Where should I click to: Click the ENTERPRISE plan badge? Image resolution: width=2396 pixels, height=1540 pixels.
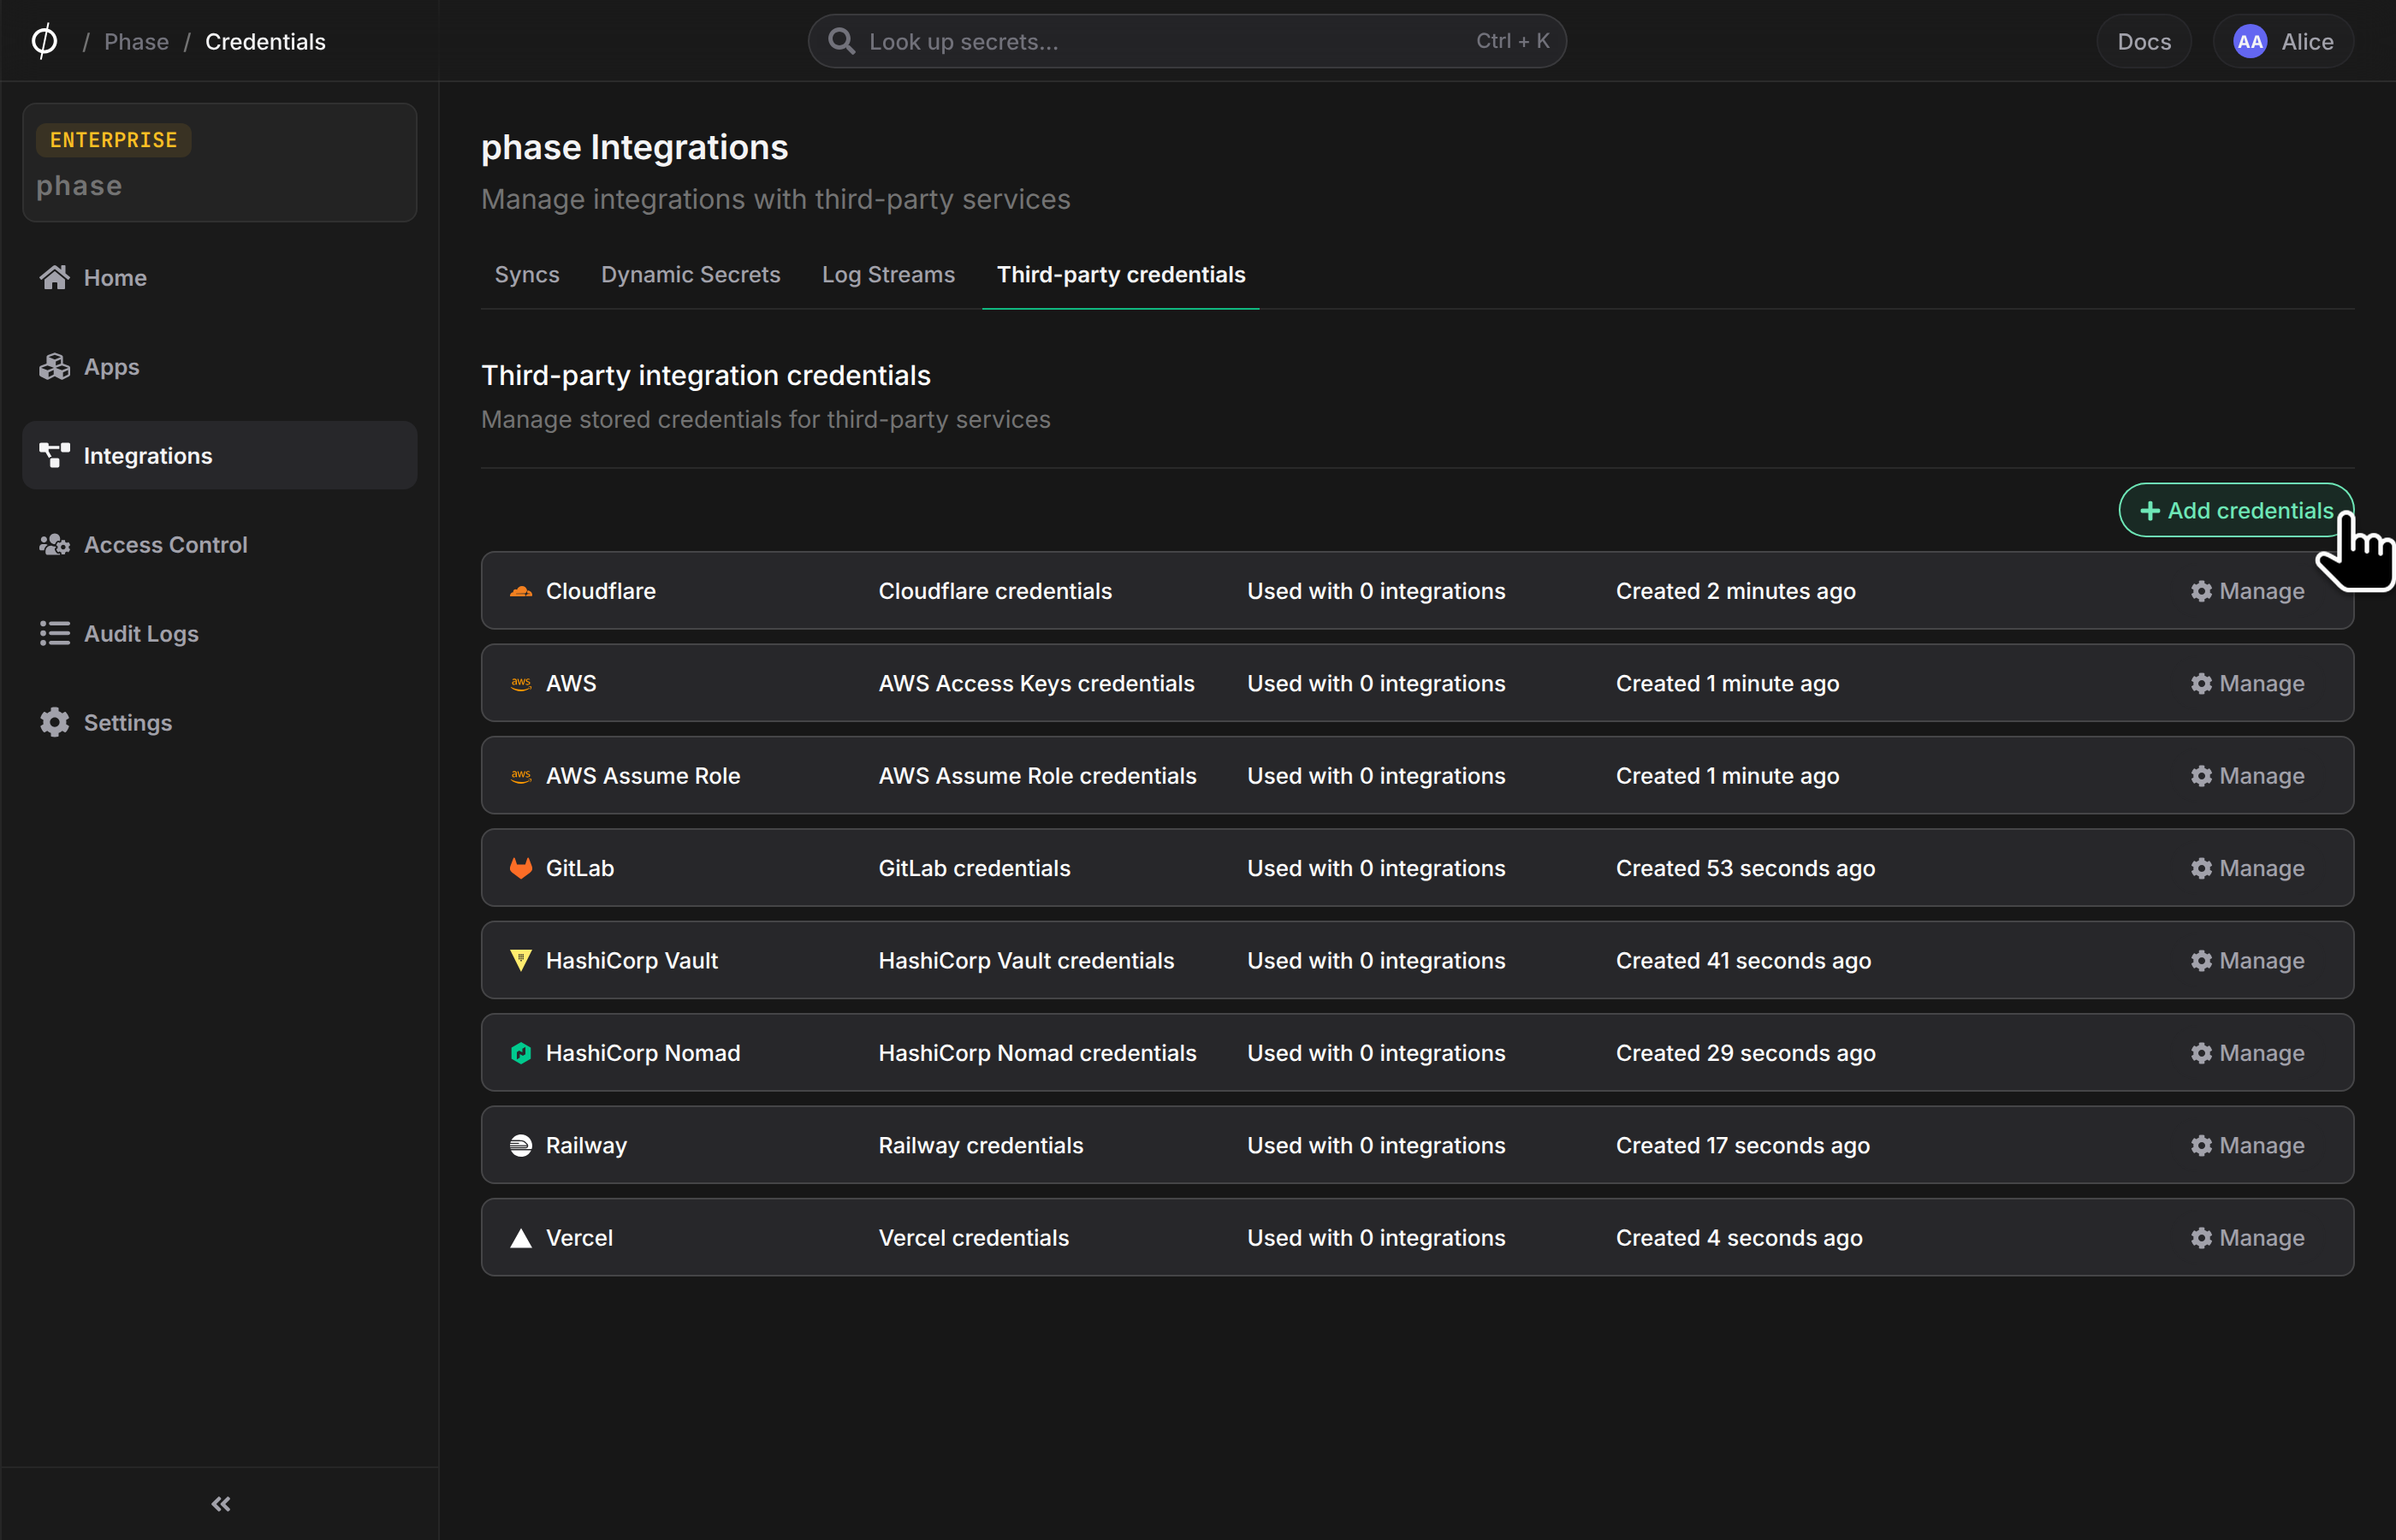[113, 140]
